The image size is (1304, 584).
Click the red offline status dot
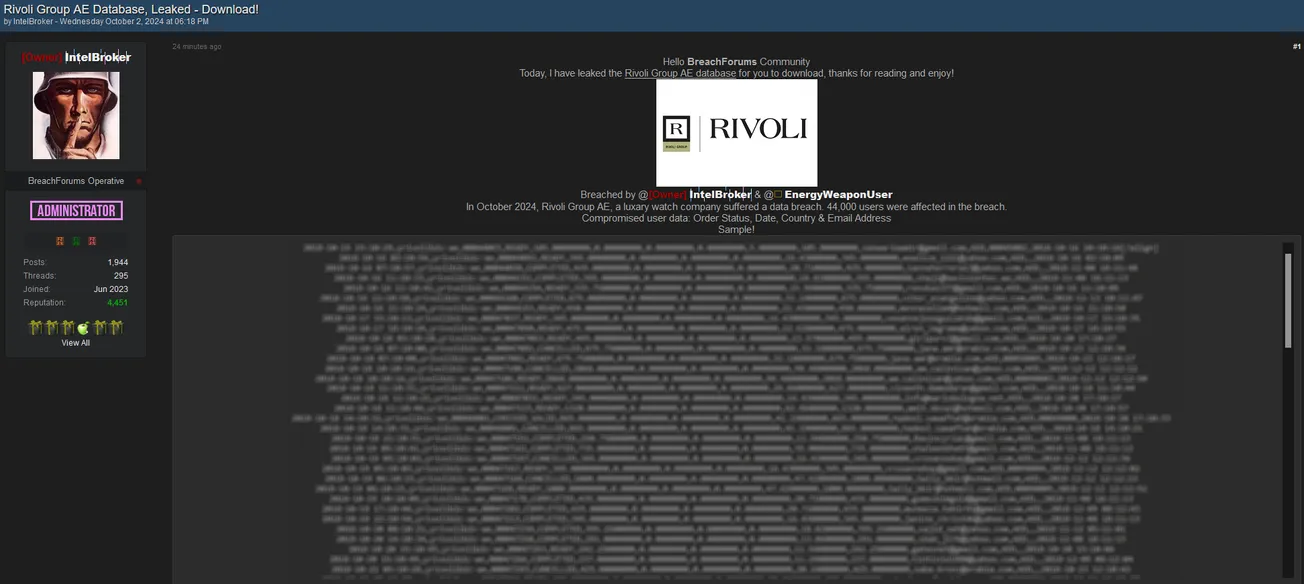point(139,182)
